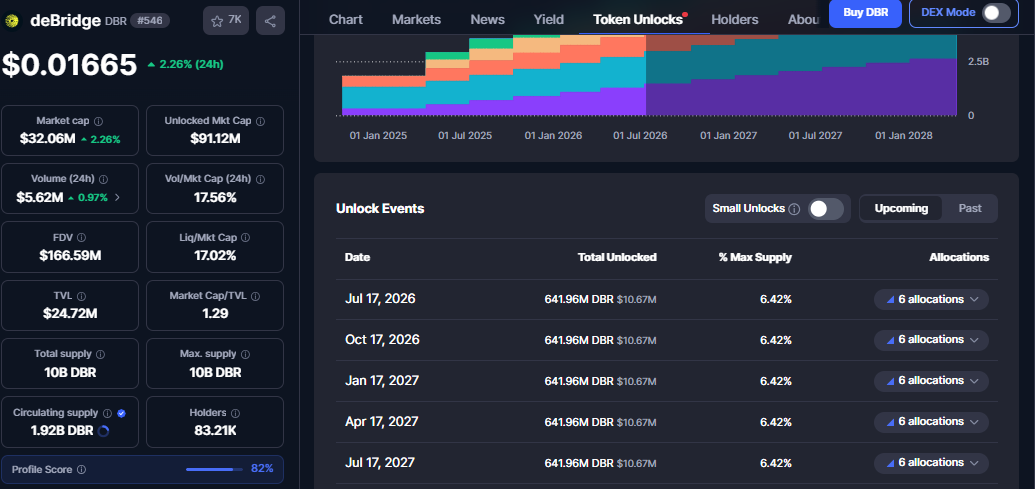The image size is (1035, 489).
Task: Click the circulating supply progress ring icon
Action: pyautogui.click(x=103, y=431)
